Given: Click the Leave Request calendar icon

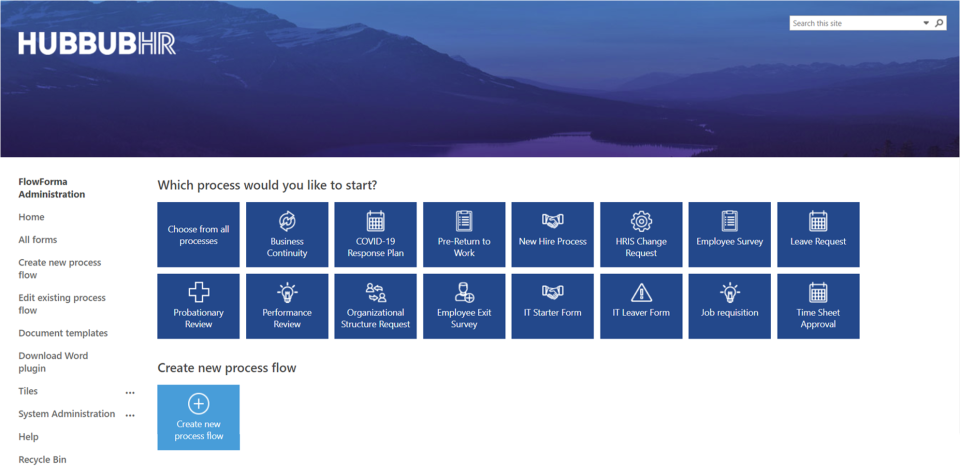Looking at the screenshot, I should pyautogui.click(x=818, y=221).
